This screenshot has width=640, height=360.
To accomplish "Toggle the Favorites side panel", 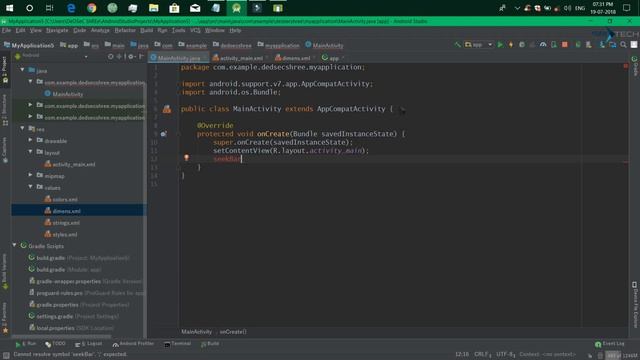I will (5, 318).
